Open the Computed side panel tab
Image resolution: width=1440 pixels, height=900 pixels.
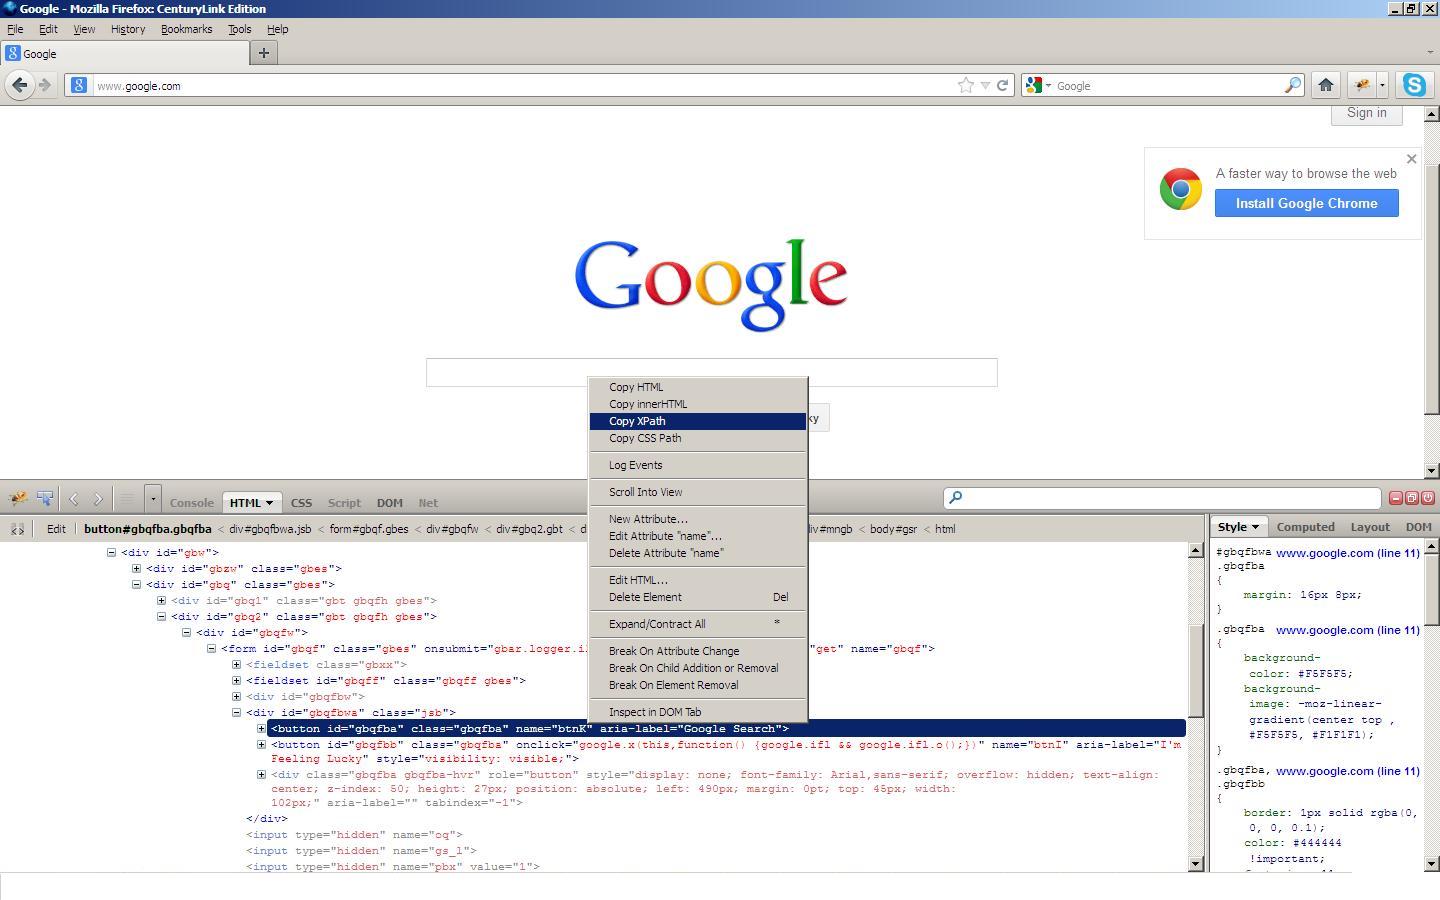1305,527
